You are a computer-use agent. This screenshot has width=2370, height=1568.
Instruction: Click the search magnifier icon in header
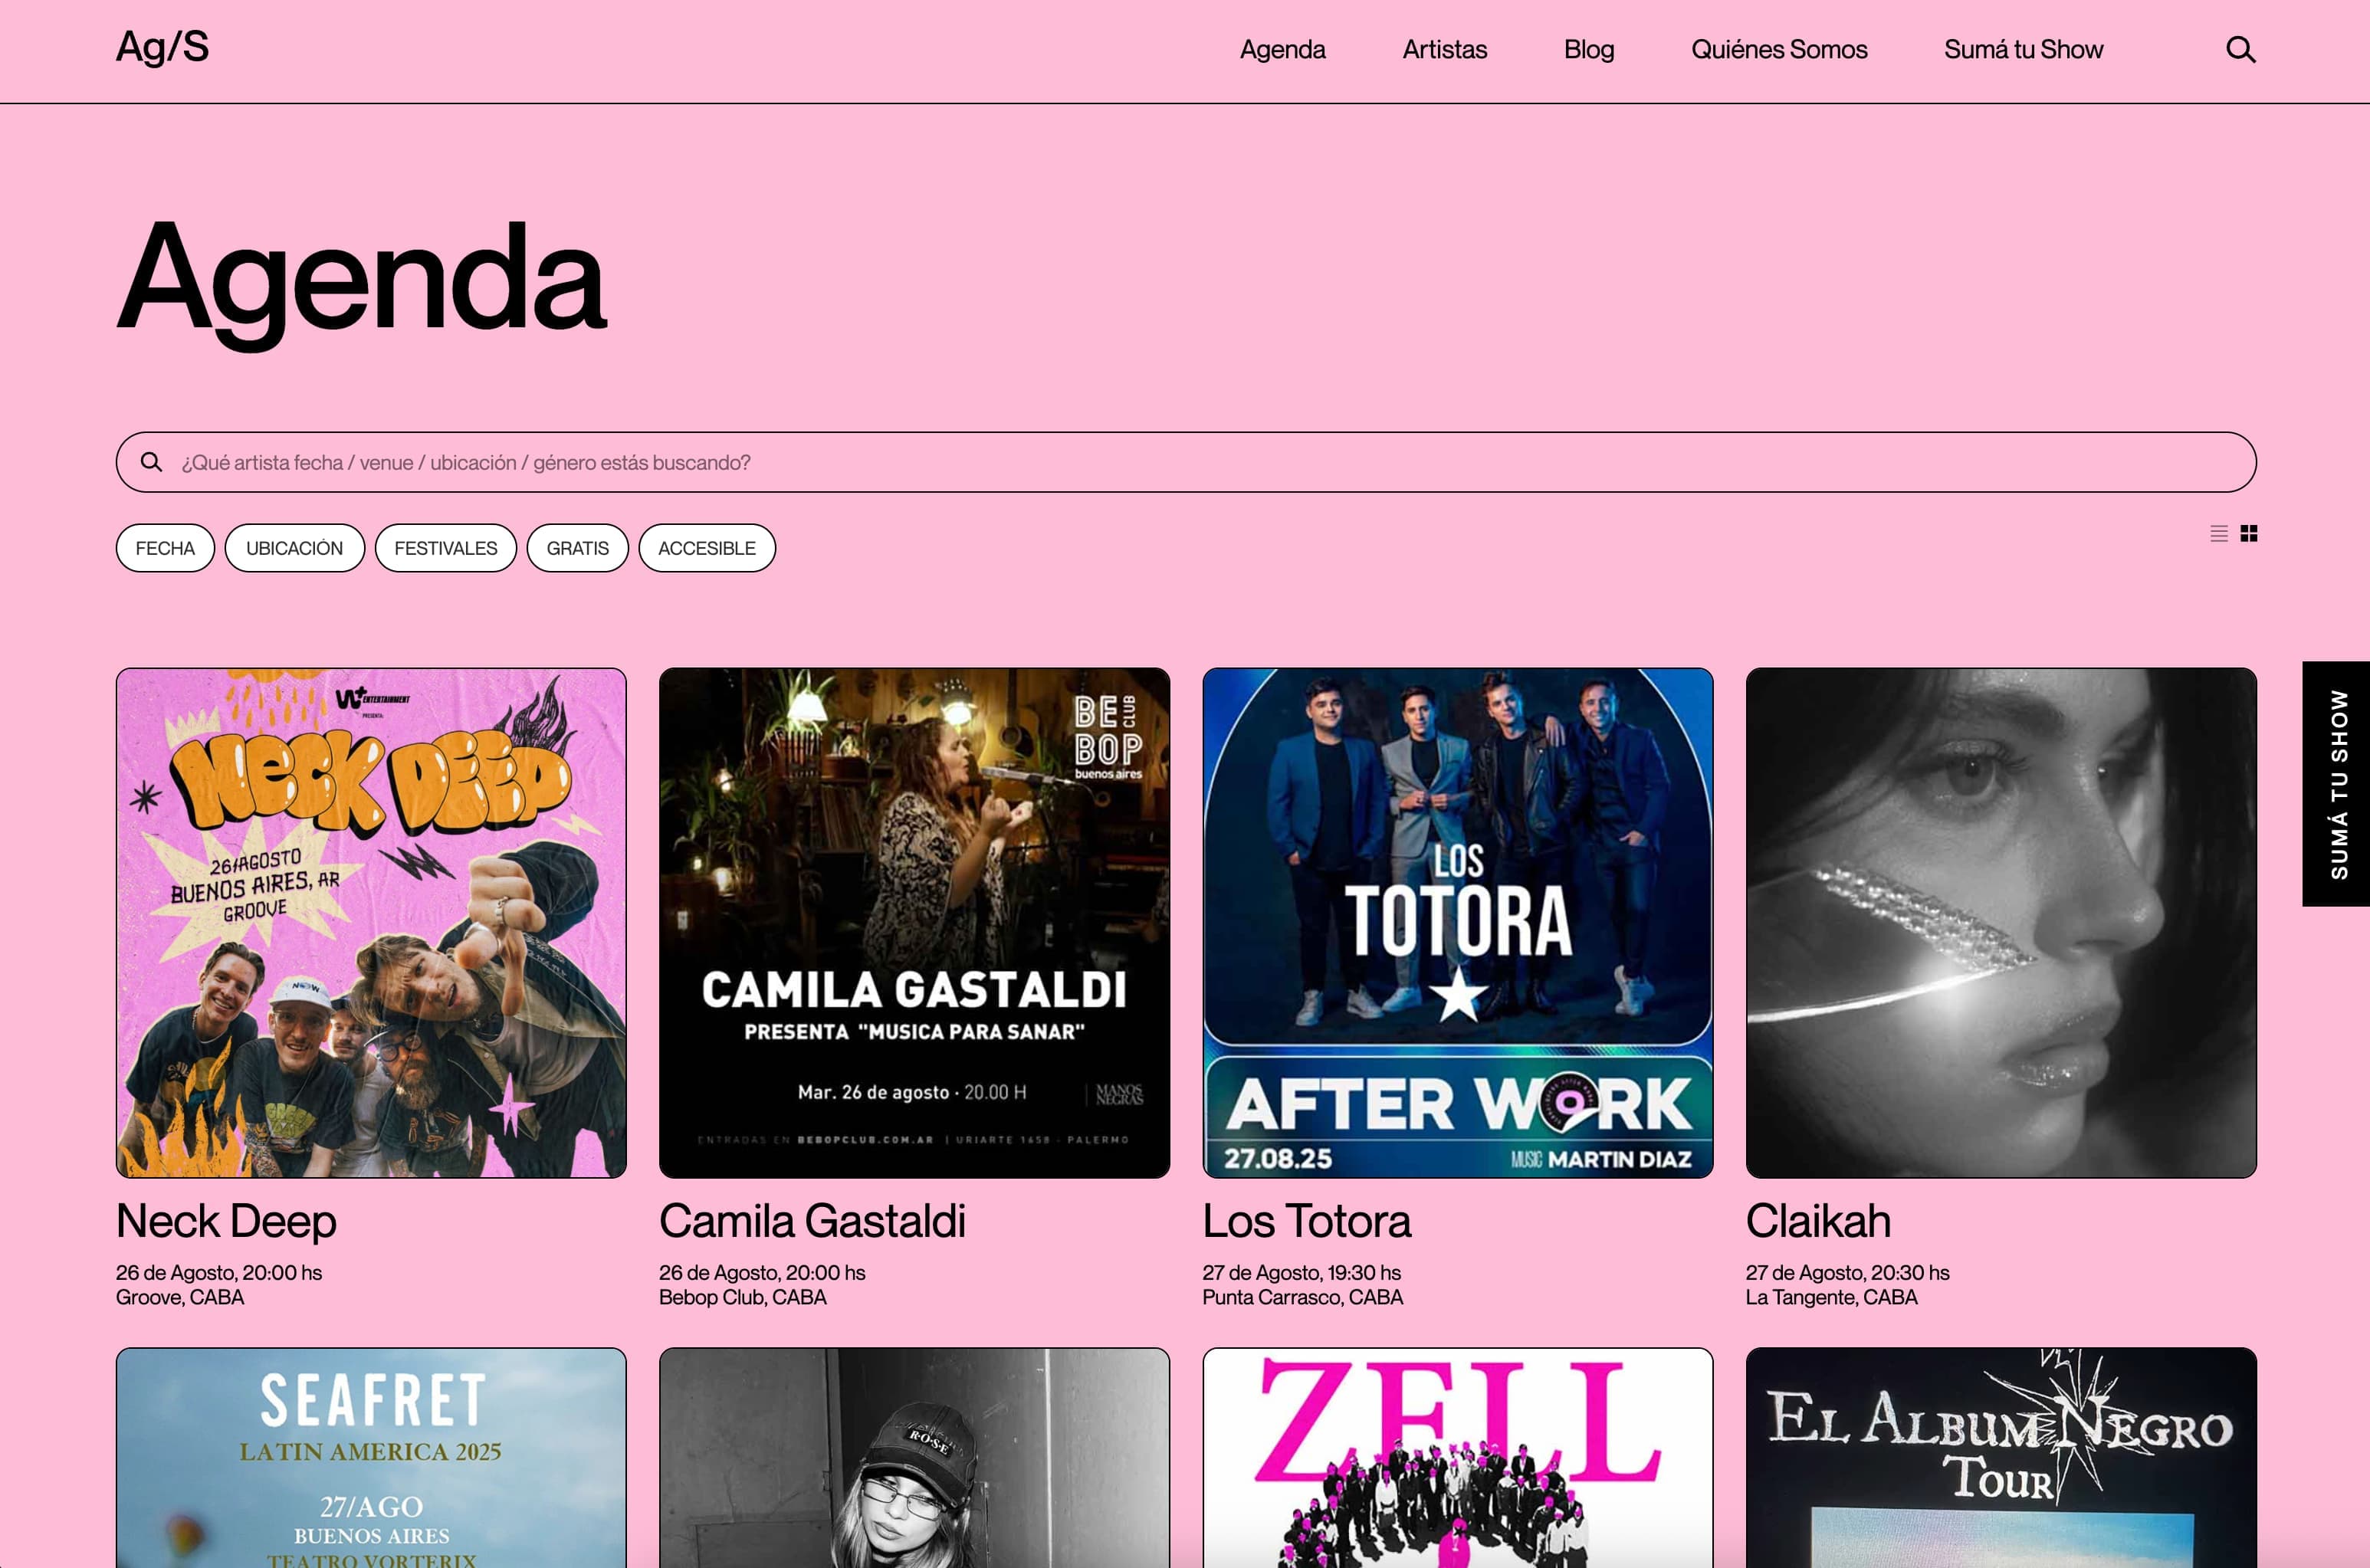click(x=2240, y=49)
